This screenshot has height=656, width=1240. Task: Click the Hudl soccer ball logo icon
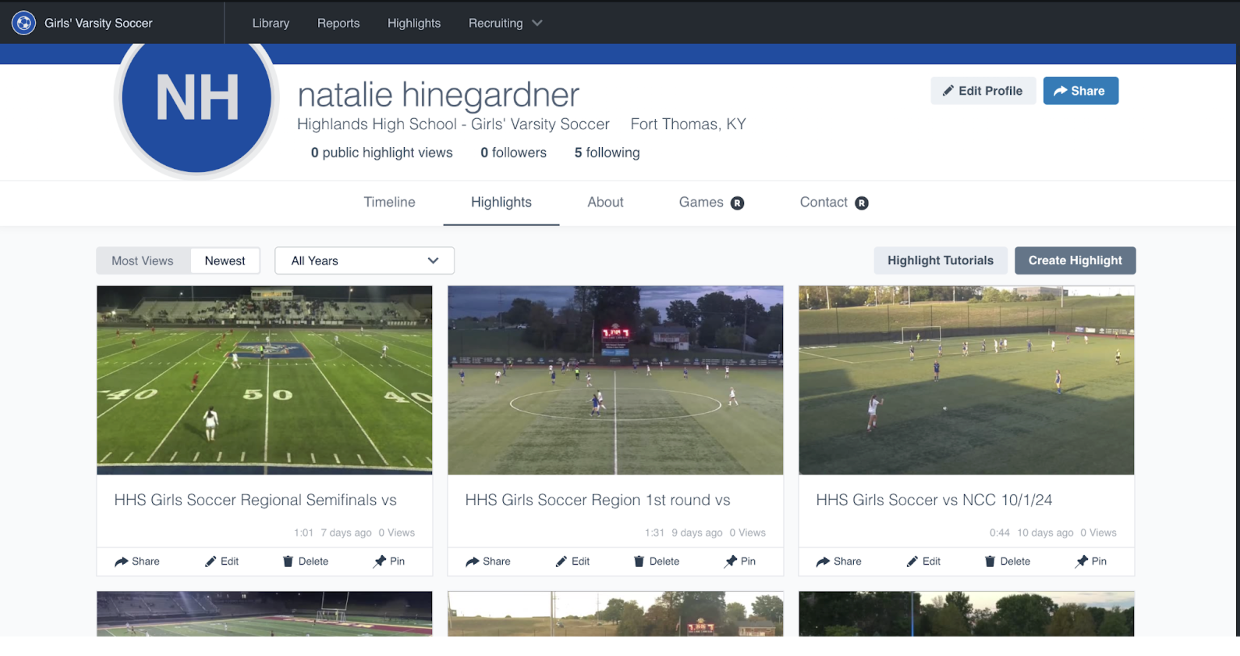23,22
